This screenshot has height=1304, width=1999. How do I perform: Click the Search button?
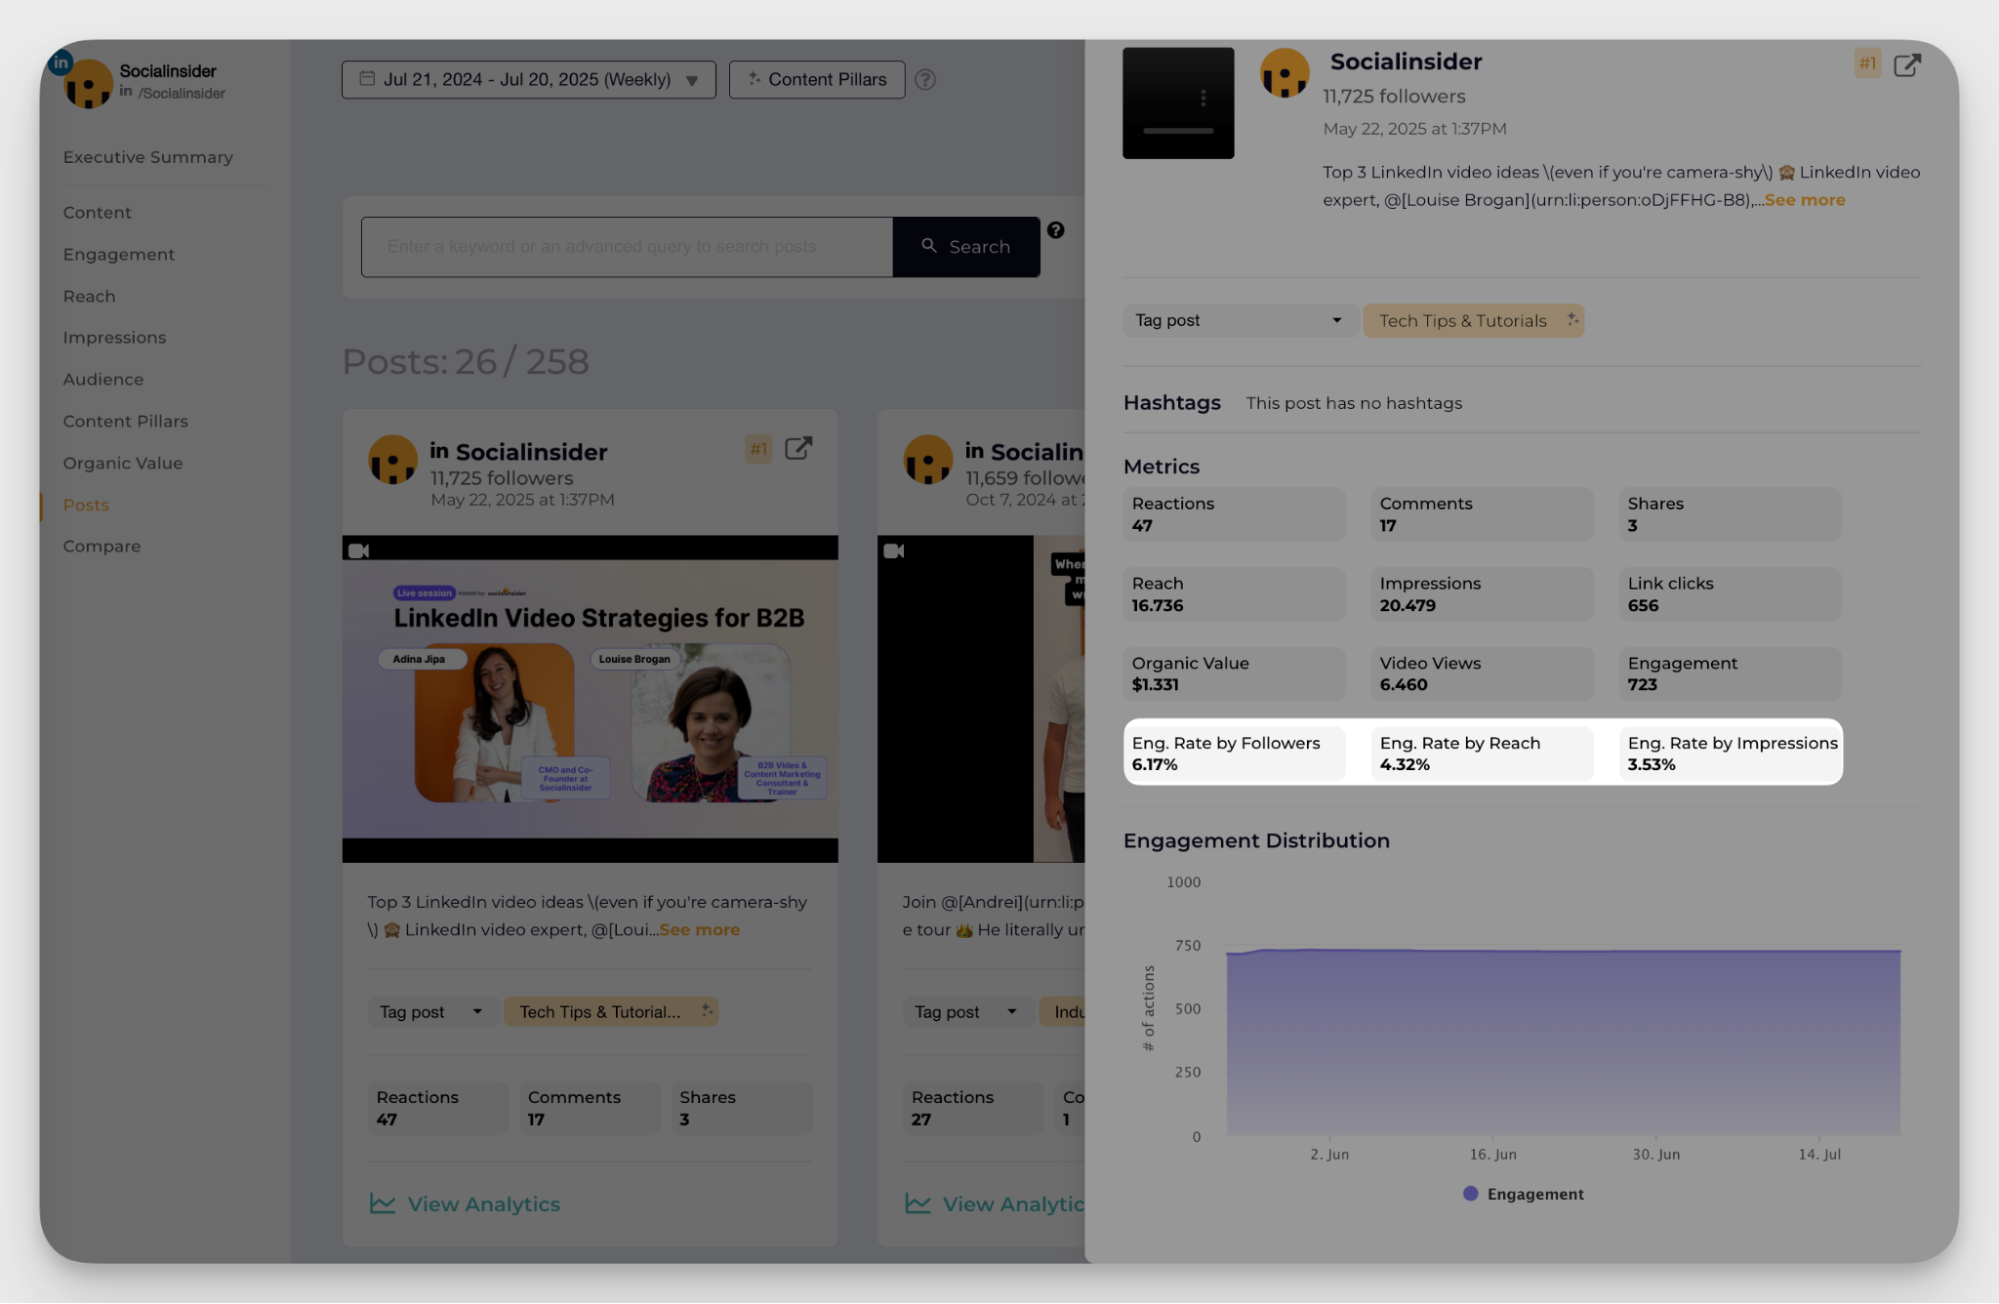(966, 246)
